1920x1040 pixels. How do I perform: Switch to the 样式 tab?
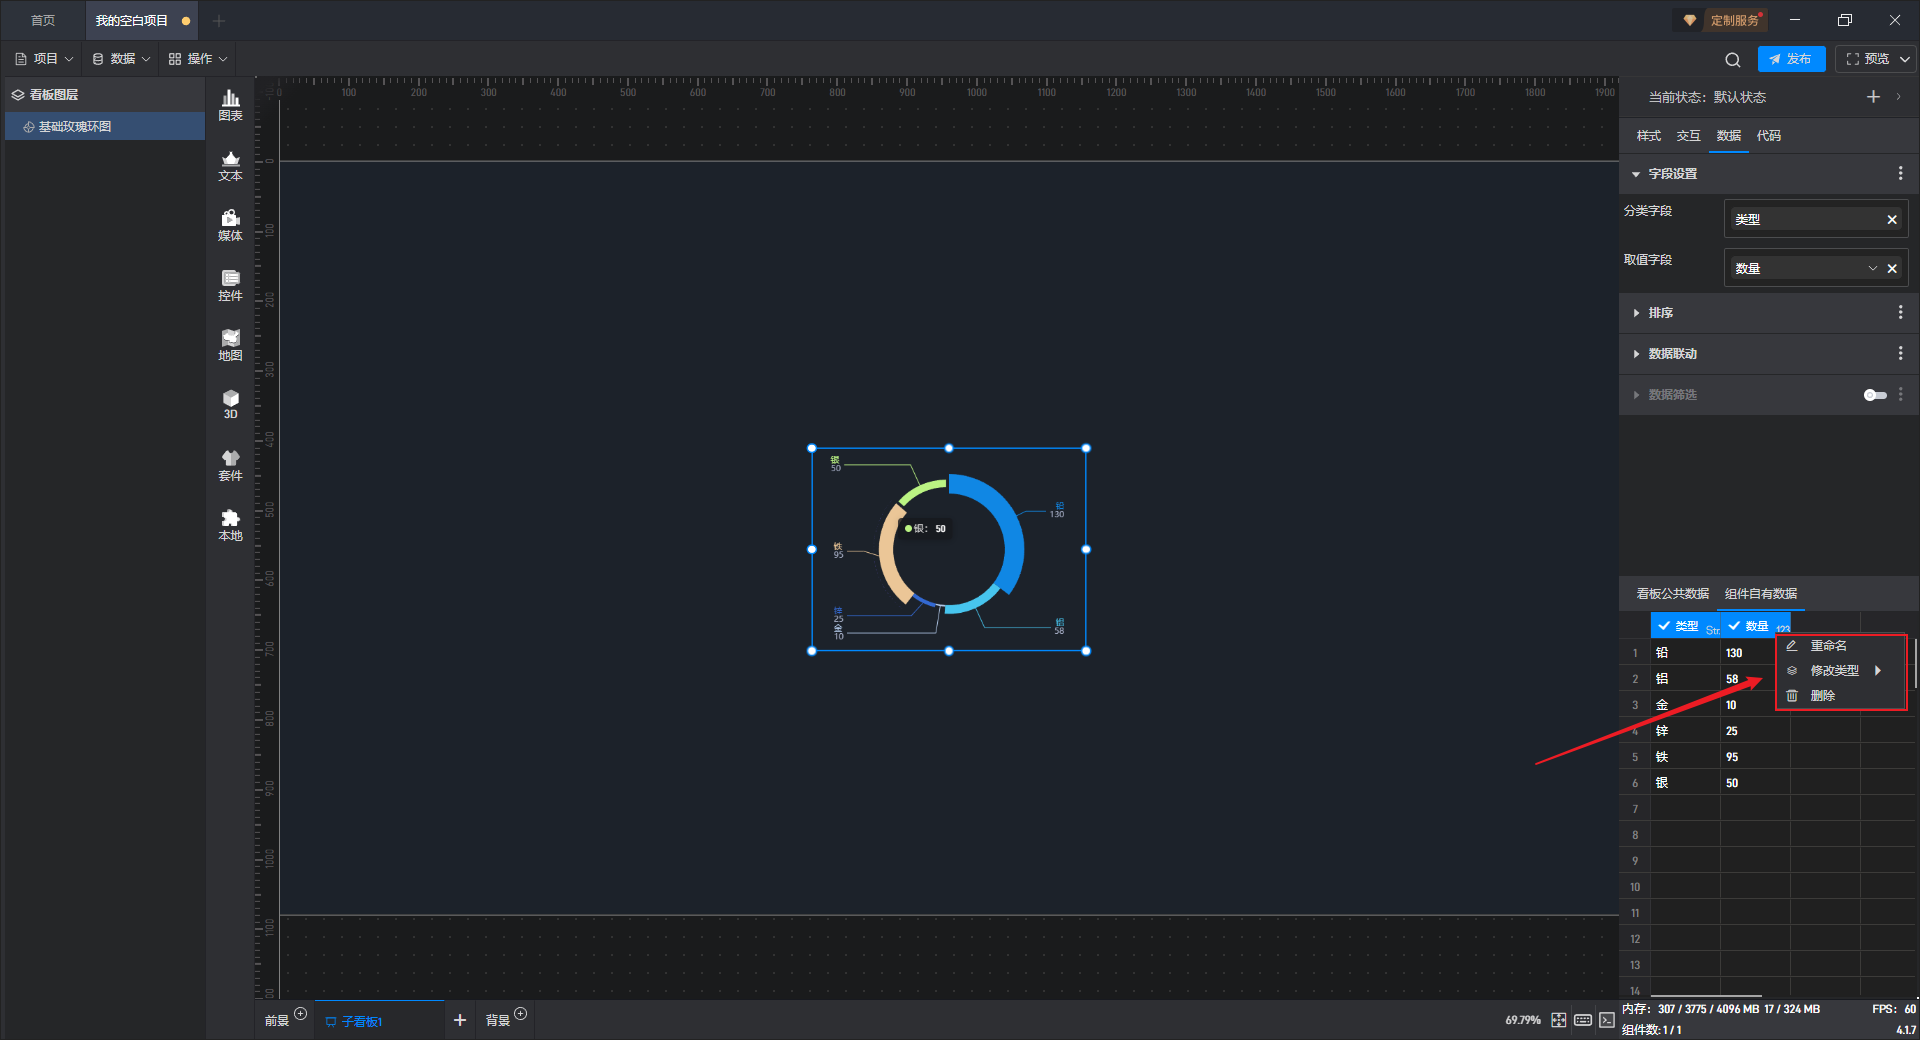[x=1648, y=136]
